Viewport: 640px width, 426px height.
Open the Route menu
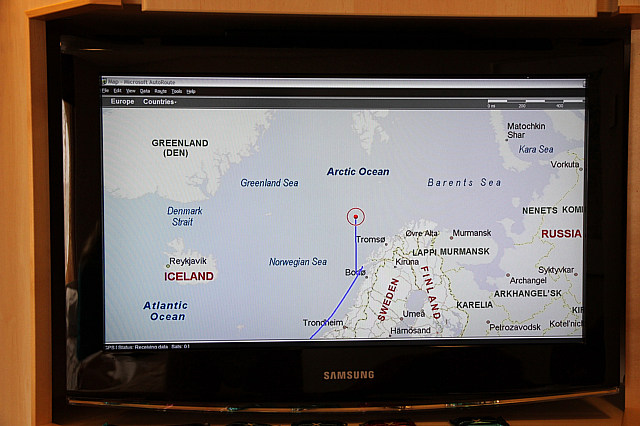[160, 91]
